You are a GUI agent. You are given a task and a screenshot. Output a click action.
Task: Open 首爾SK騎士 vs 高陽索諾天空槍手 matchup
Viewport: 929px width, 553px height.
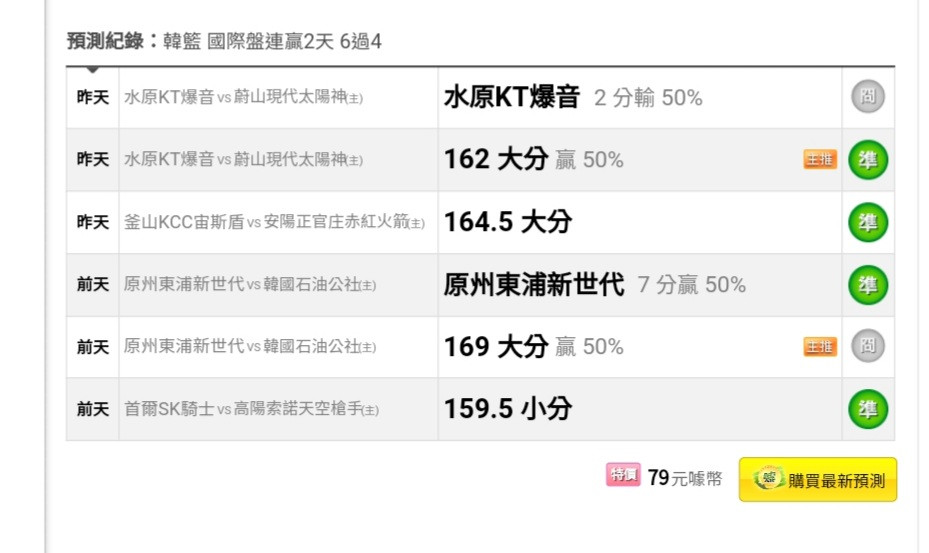[251, 409]
